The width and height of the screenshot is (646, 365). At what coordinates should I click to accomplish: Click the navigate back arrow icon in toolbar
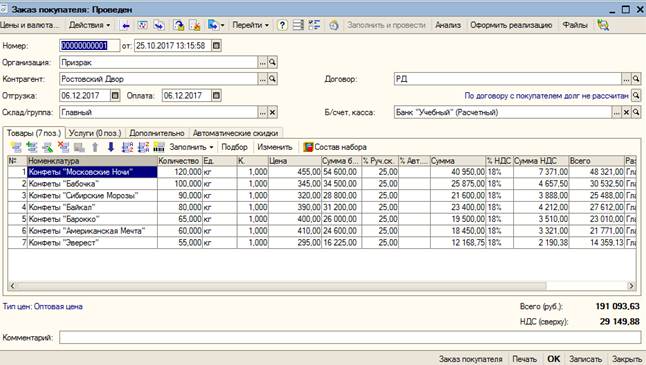pos(126,26)
